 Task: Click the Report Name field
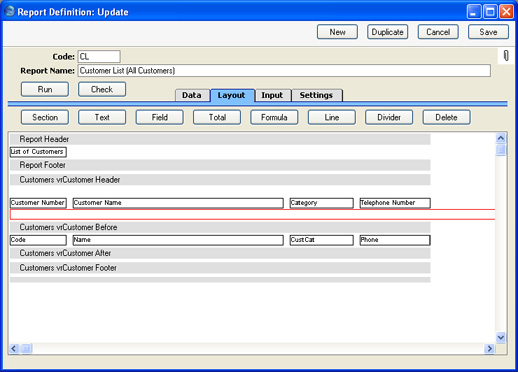pyautogui.click(x=284, y=71)
